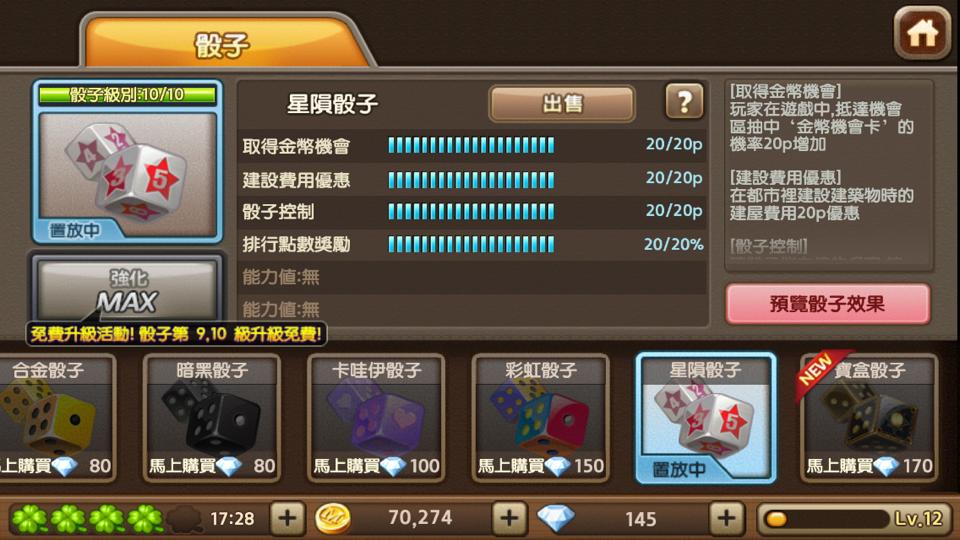The width and height of the screenshot is (960, 540).
Task: Go to the home screen icon
Action: 922,34
